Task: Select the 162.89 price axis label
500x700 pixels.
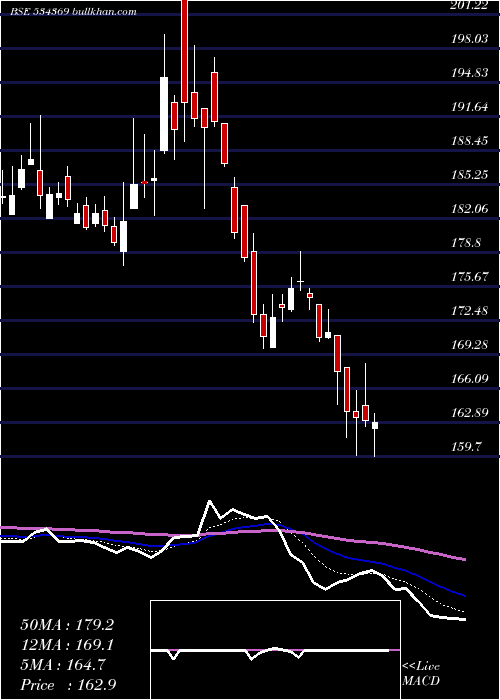Action: click(470, 413)
